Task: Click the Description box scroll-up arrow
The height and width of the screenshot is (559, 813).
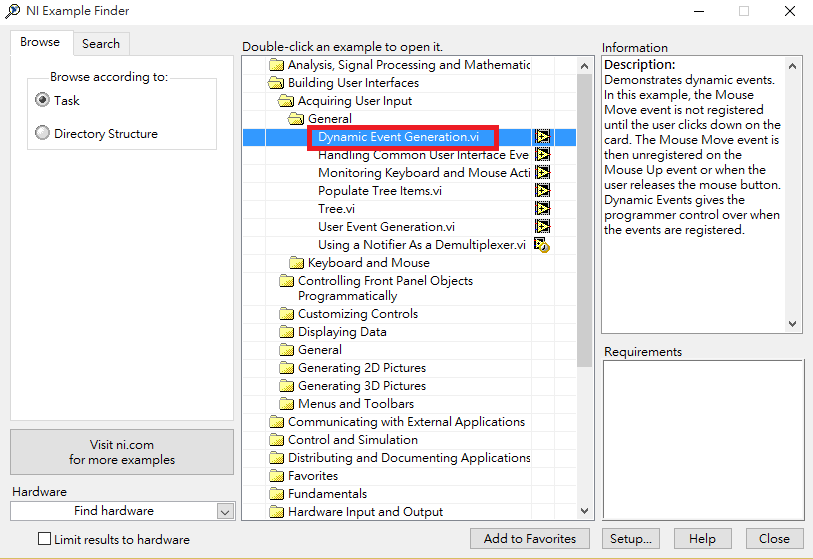Action: pos(792,66)
